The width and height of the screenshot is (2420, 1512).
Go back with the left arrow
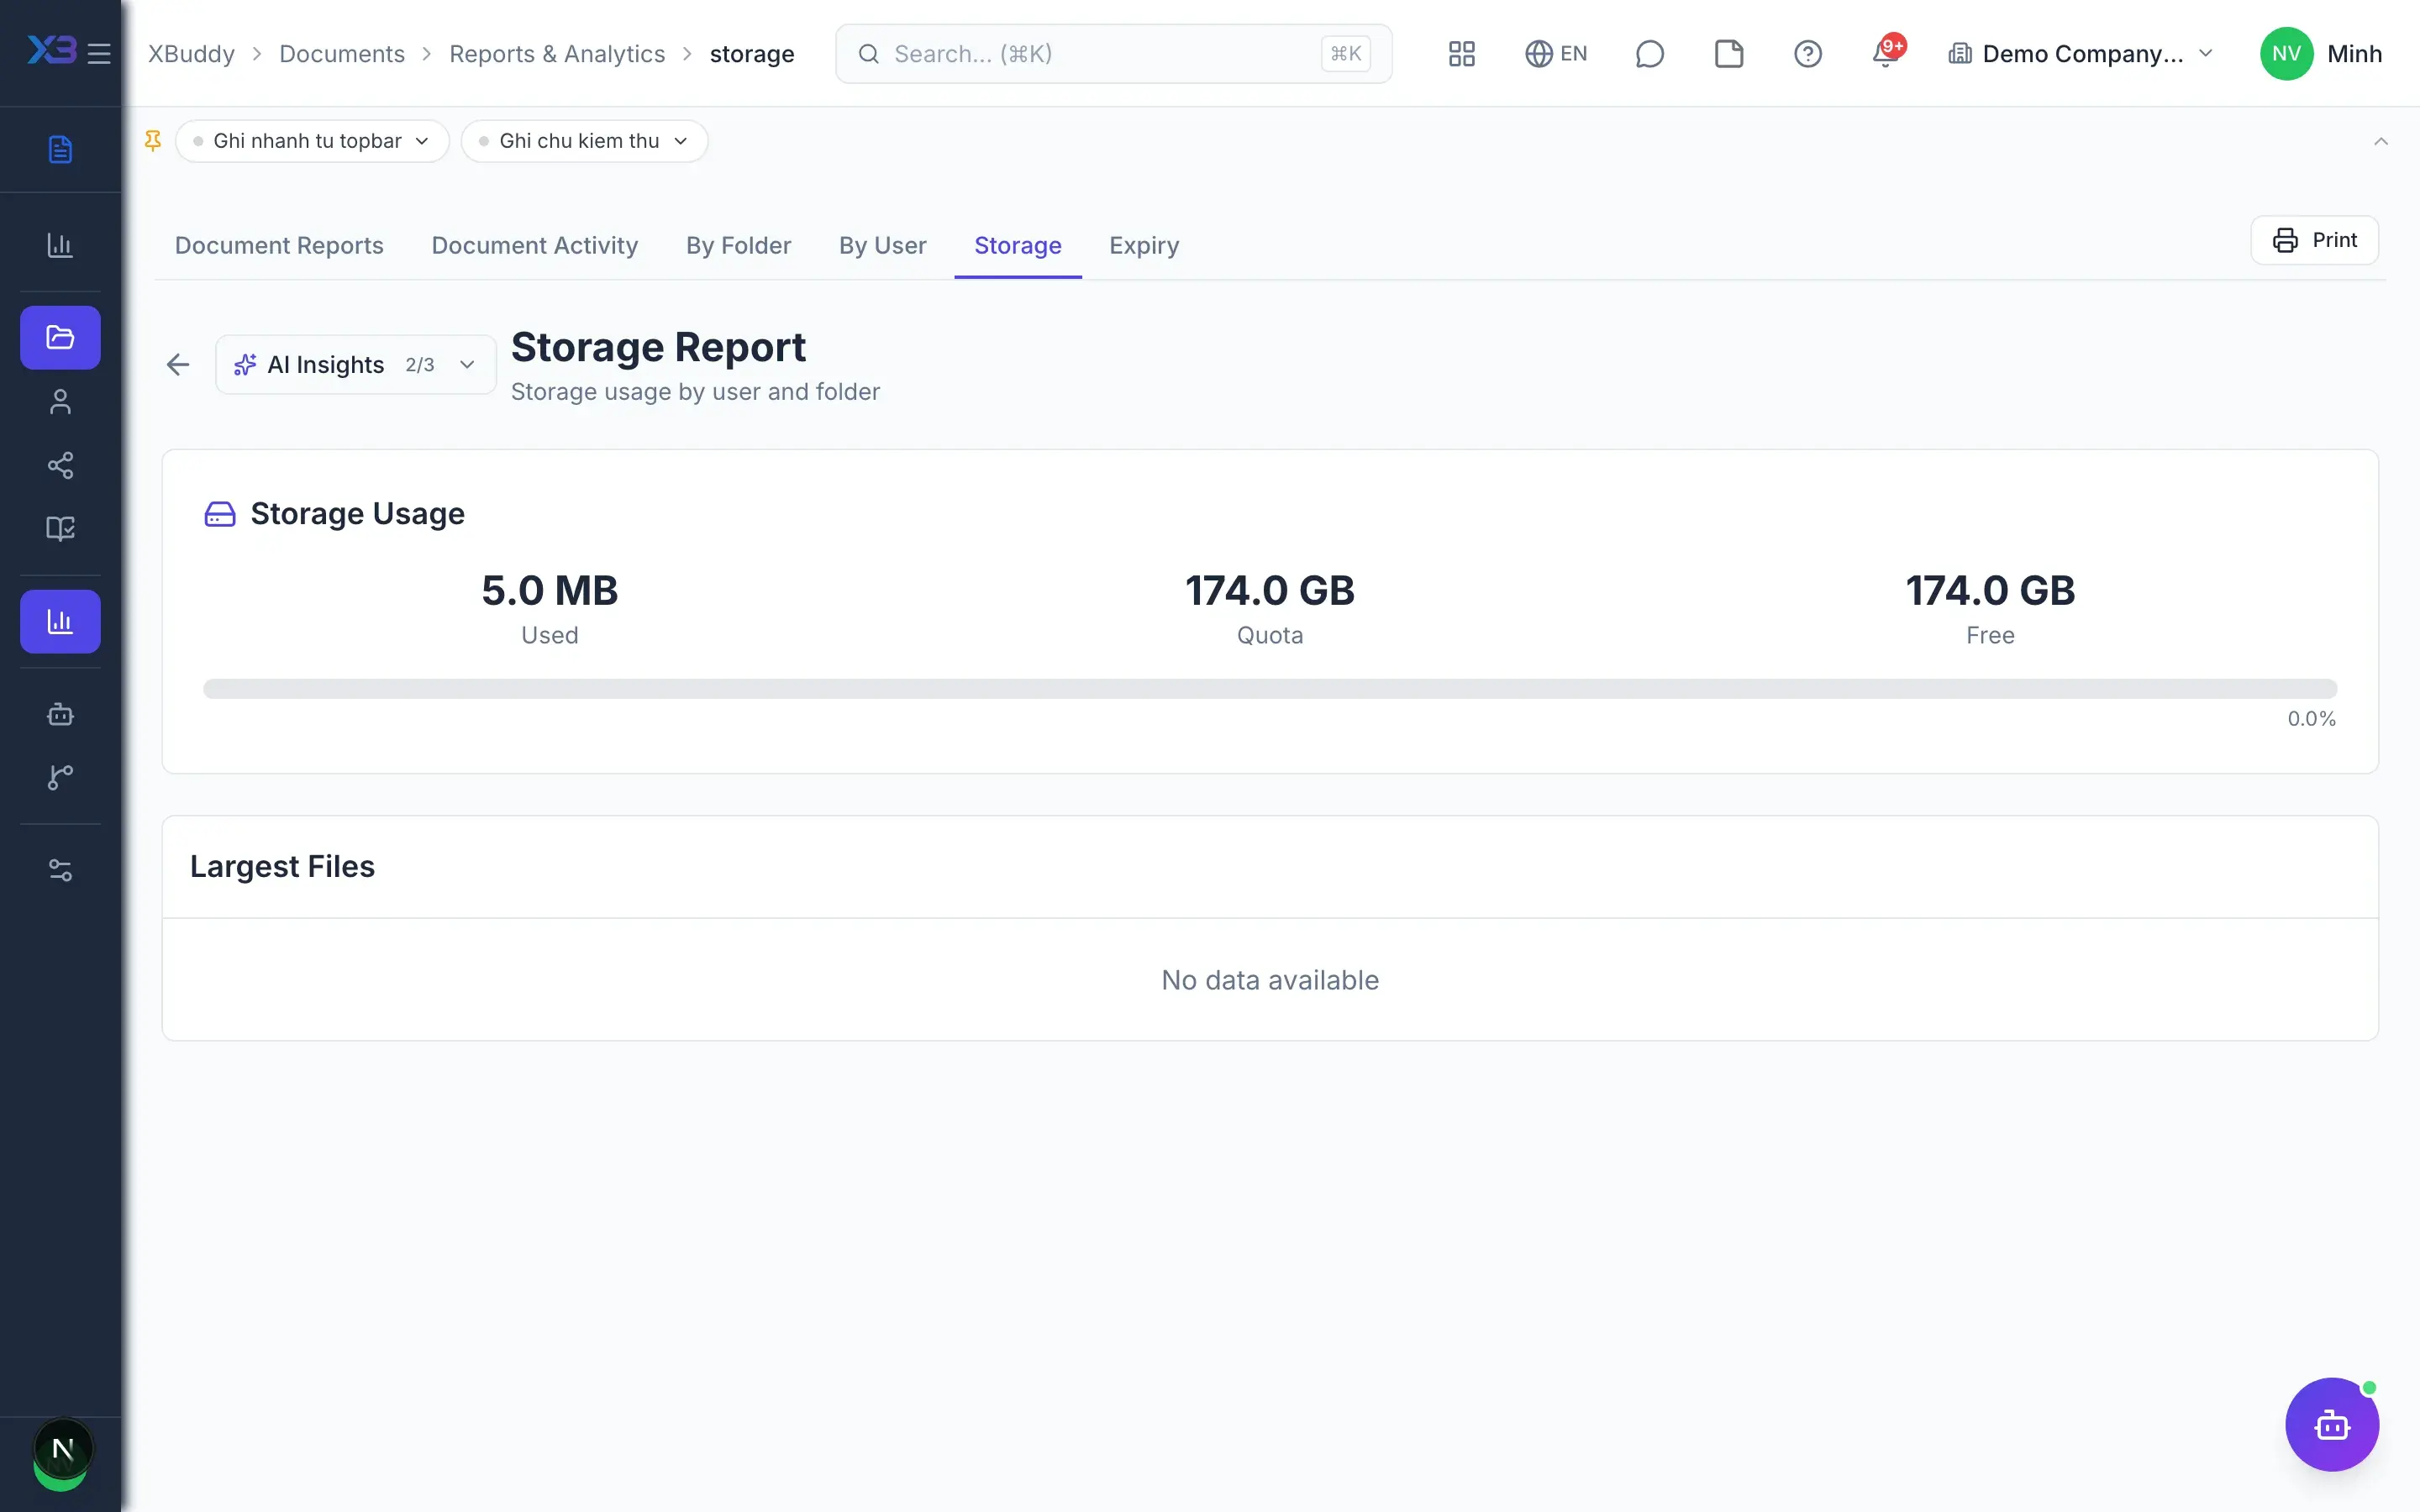click(178, 365)
